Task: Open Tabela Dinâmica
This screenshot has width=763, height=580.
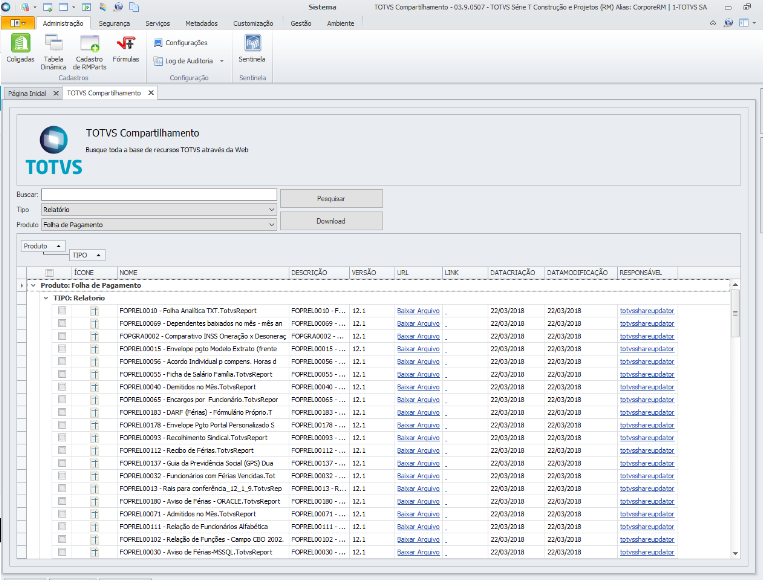Action: pos(53,52)
